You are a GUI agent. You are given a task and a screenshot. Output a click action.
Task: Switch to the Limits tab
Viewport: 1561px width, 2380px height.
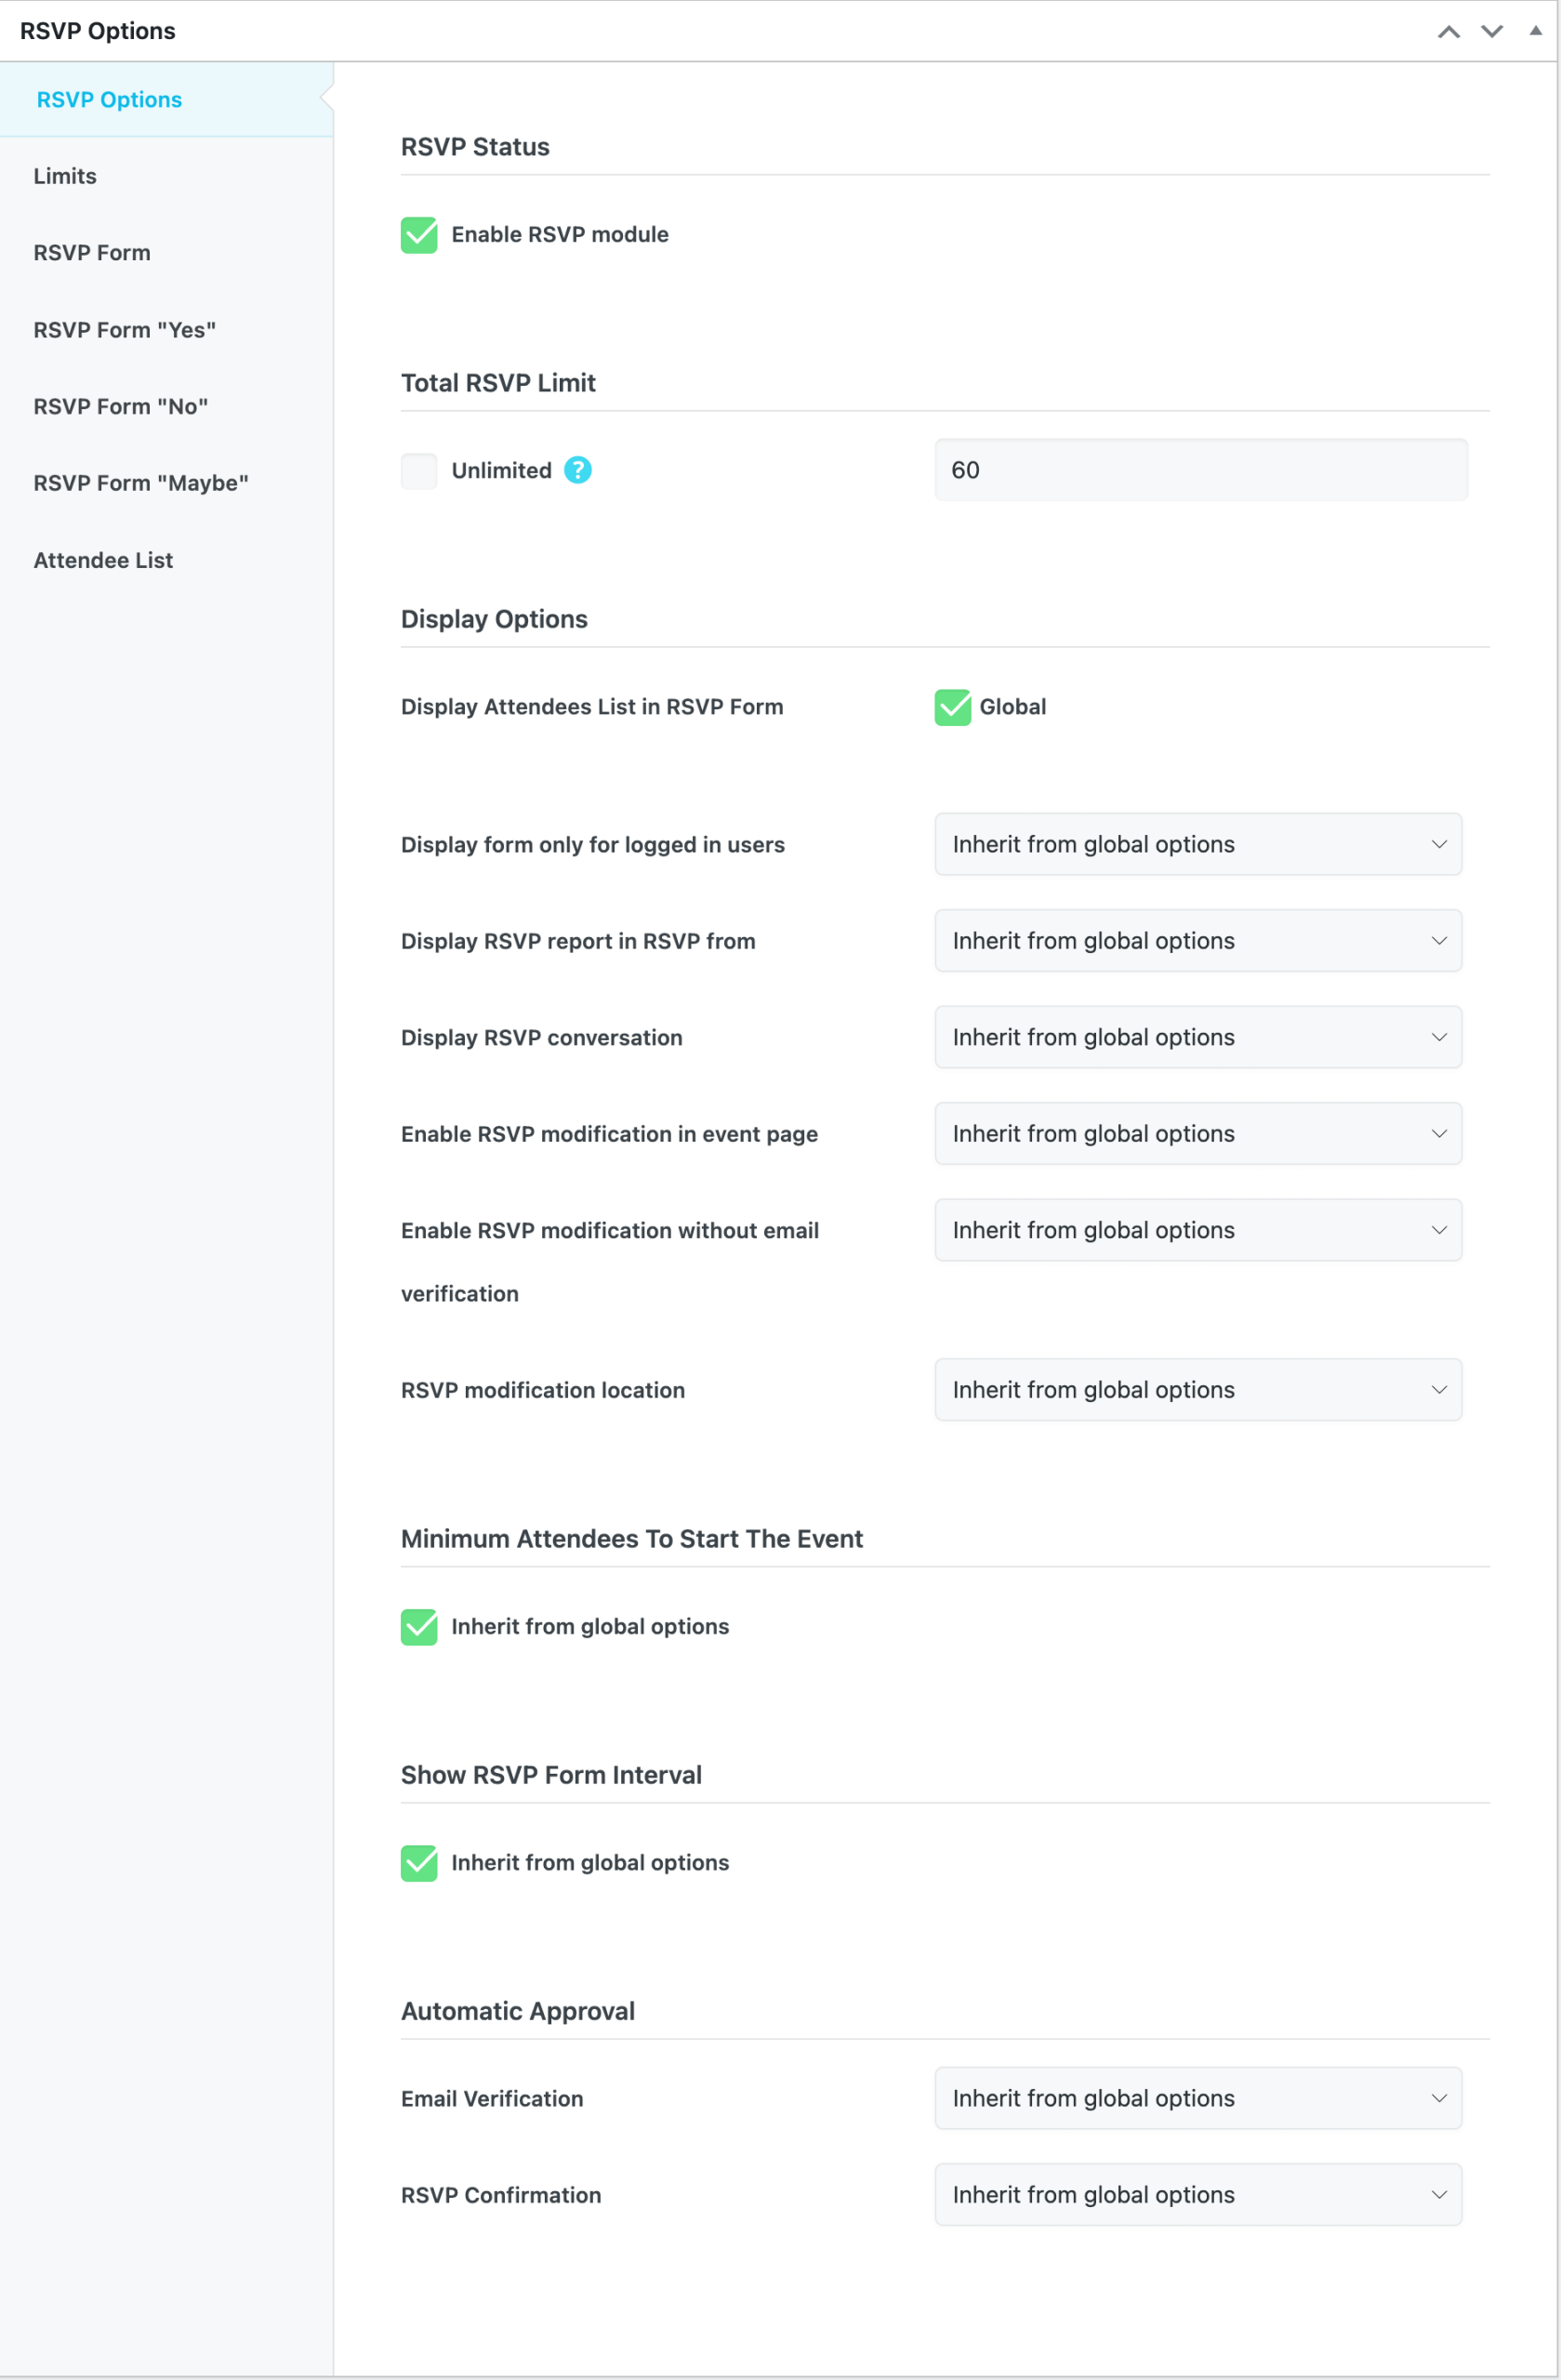65,176
